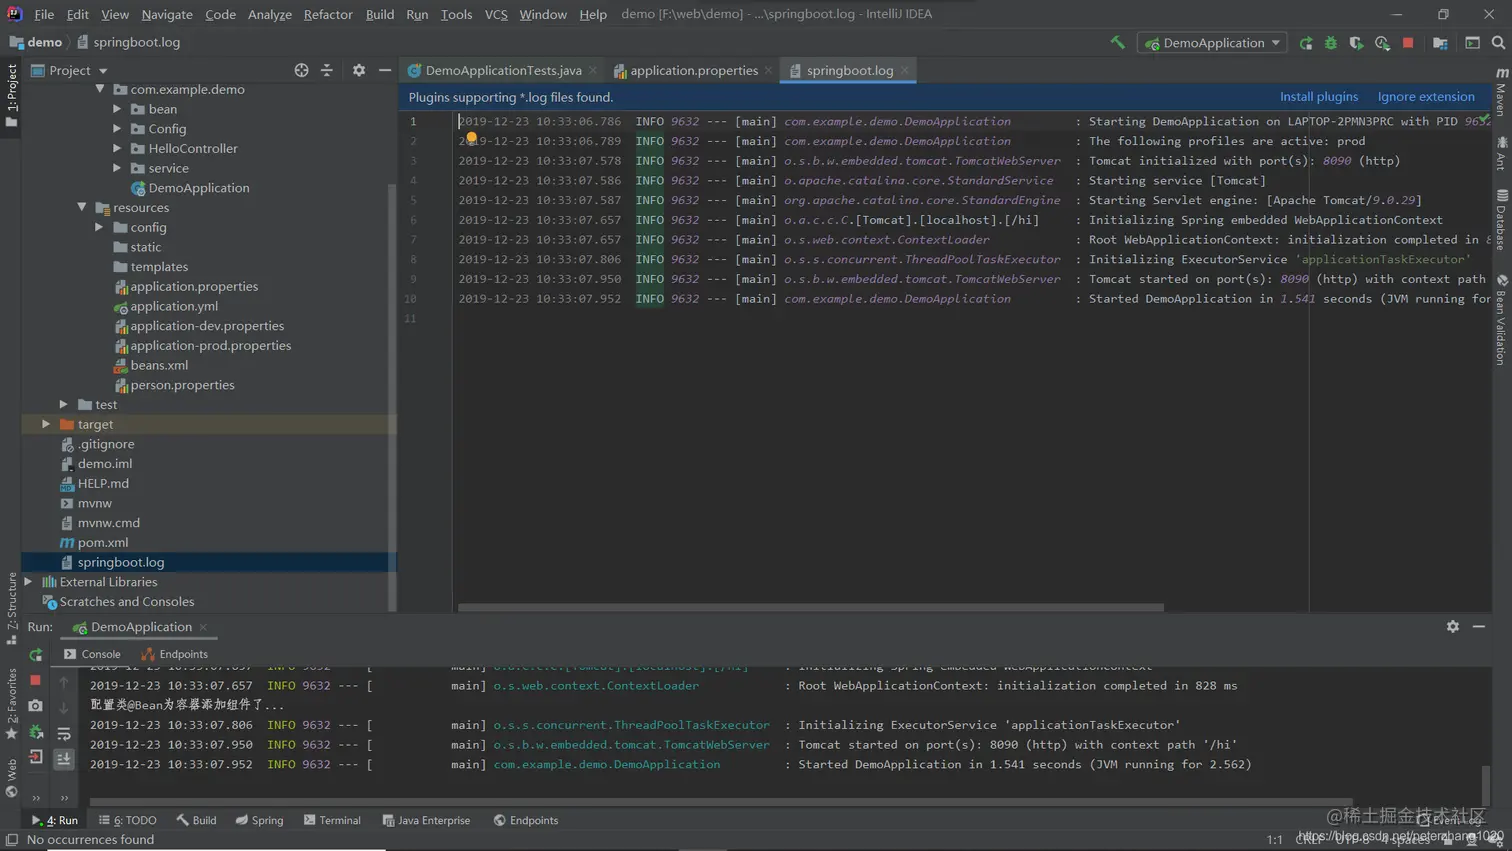Toggle scroll to end in the Run console
Image resolution: width=1512 pixels, height=851 pixels.
tap(64, 759)
